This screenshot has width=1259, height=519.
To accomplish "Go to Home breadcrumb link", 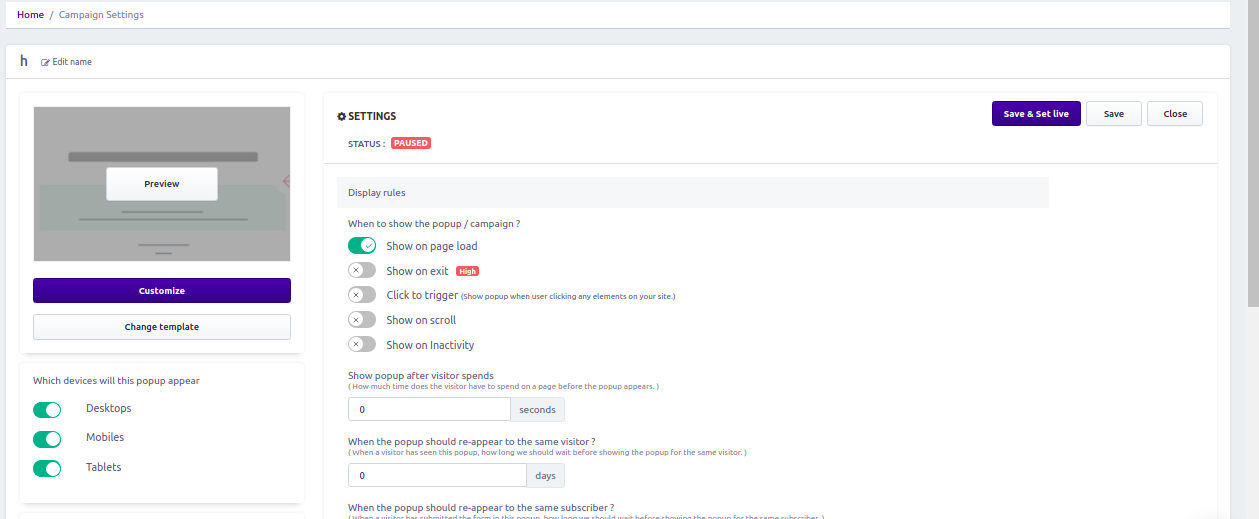I will pos(30,15).
